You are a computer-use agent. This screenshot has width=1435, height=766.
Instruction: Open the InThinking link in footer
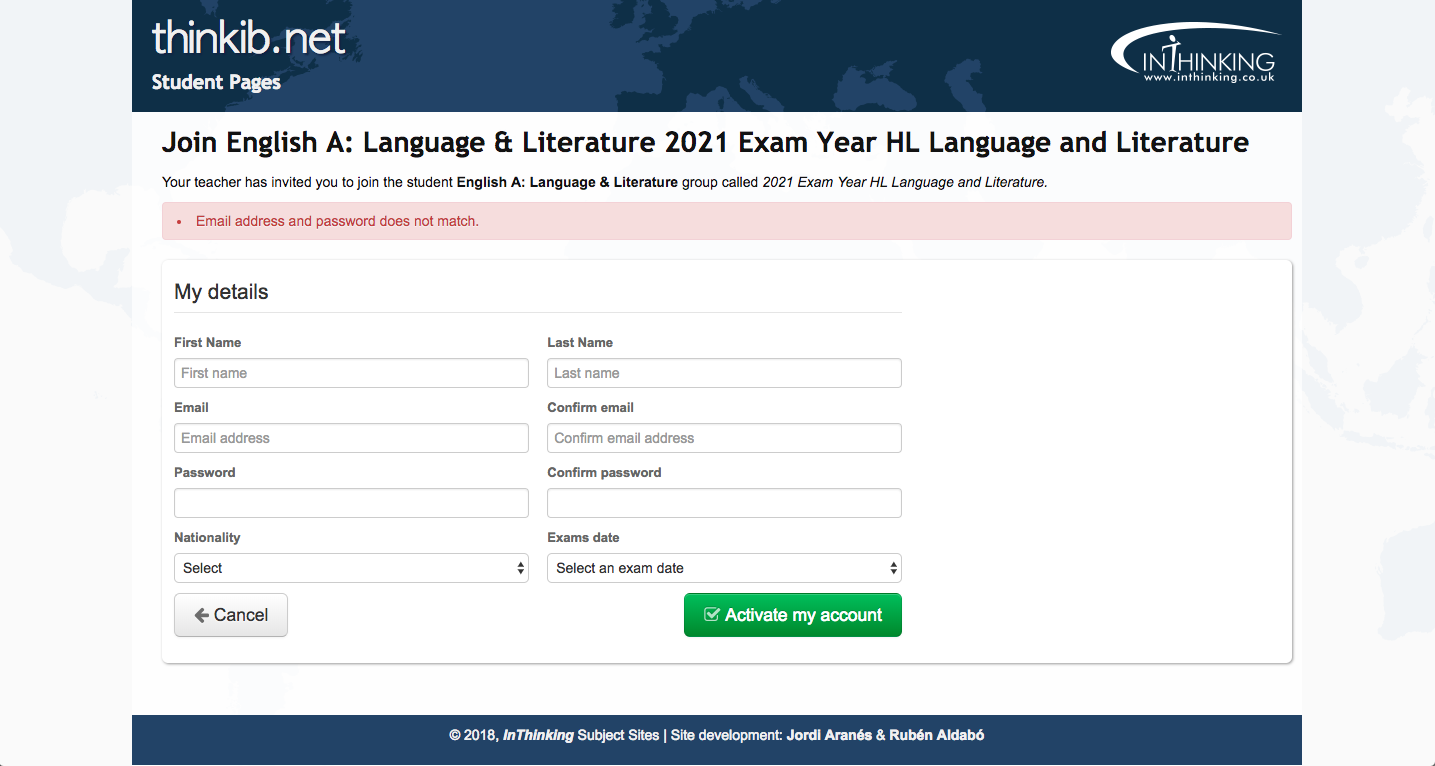(x=538, y=735)
